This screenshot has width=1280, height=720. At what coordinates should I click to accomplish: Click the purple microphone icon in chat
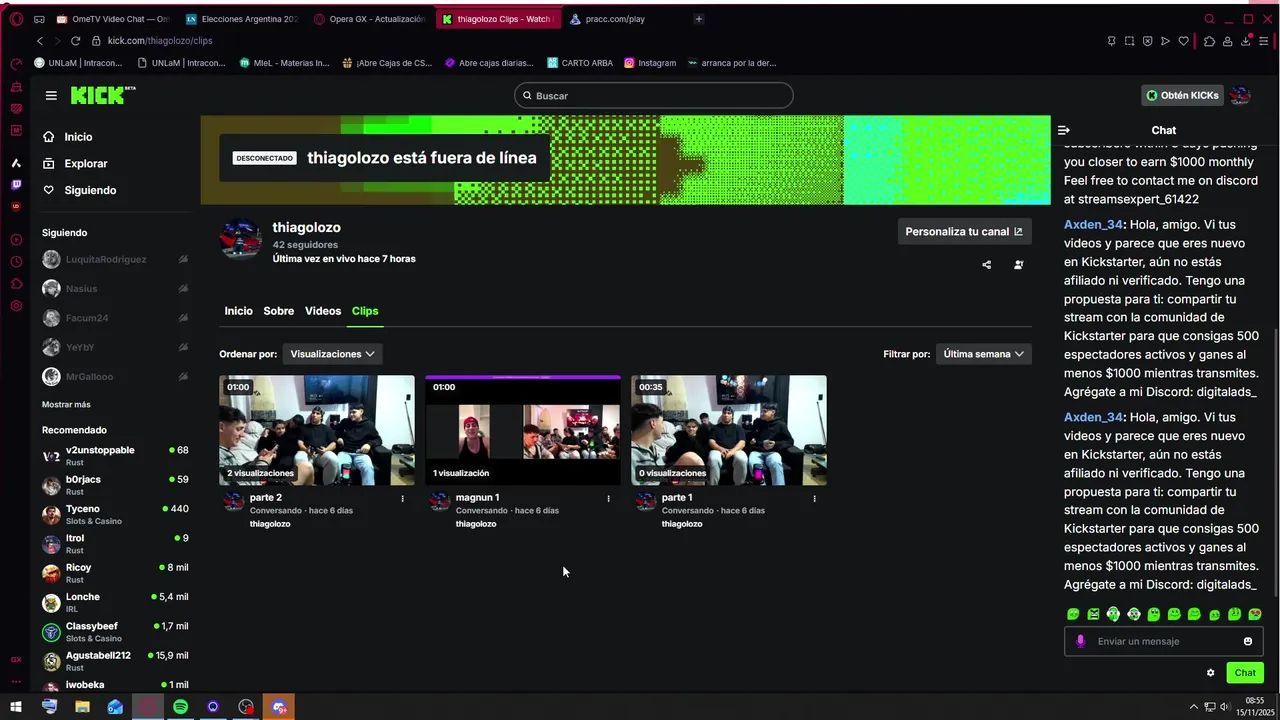click(1080, 641)
